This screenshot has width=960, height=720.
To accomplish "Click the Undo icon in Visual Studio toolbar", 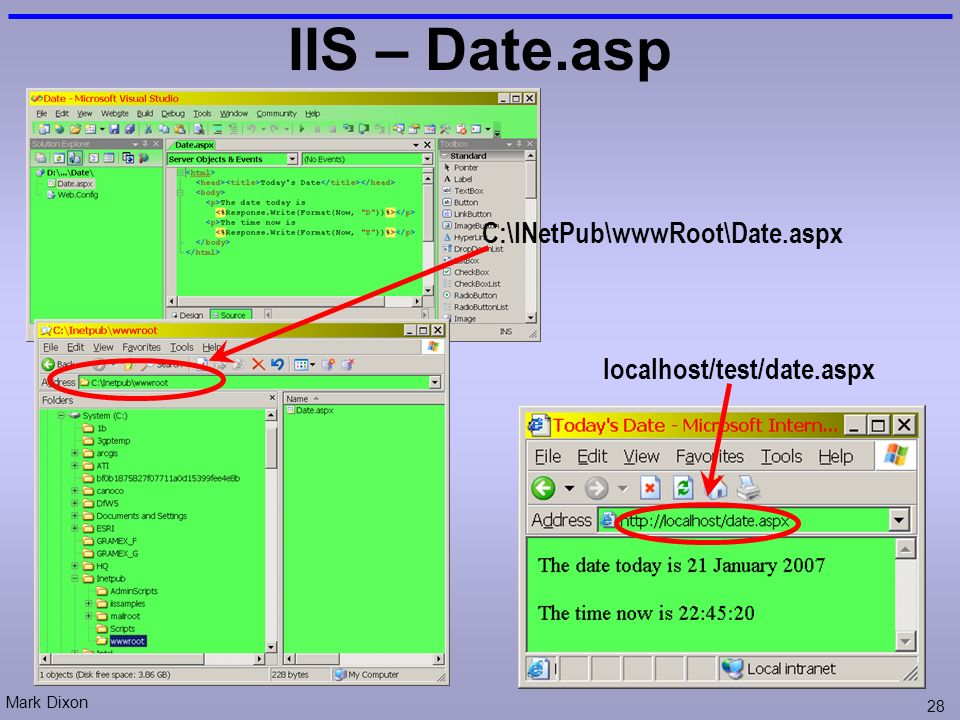I will point(251,129).
